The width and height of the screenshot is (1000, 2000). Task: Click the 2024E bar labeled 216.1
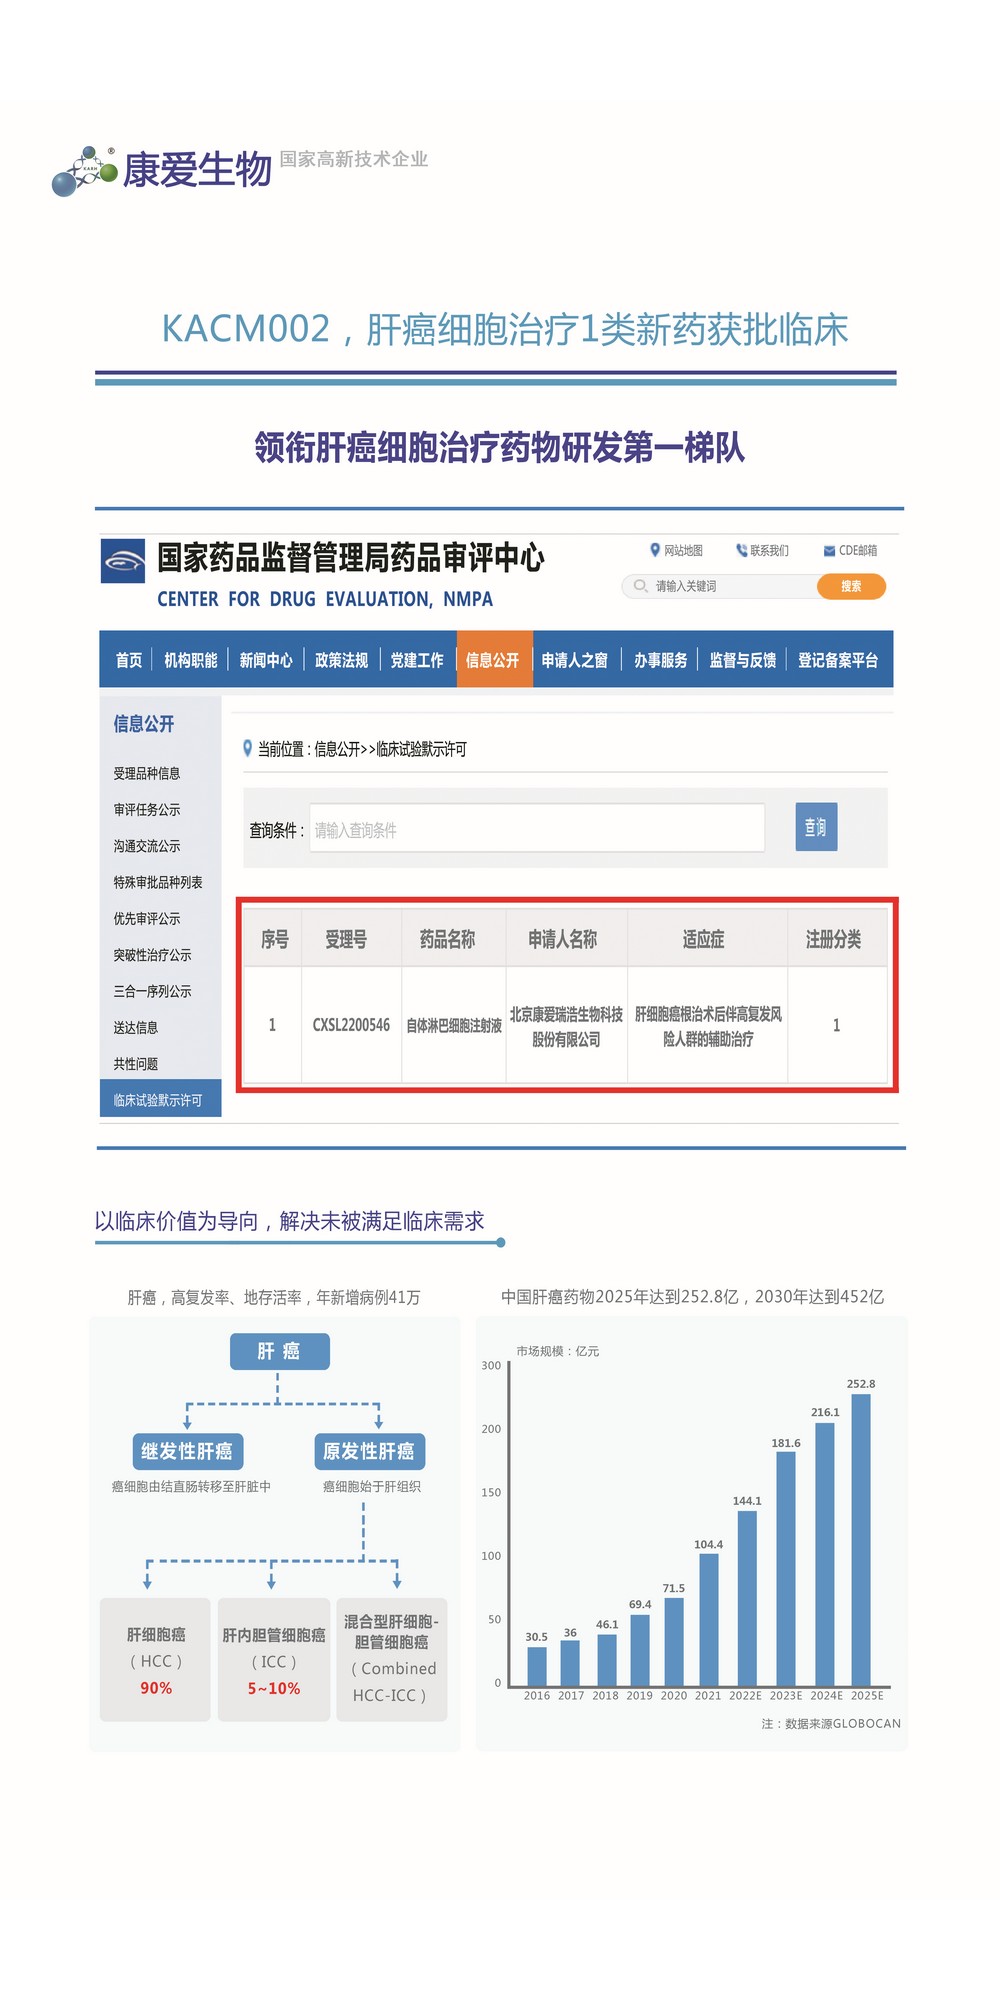click(x=825, y=1555)
